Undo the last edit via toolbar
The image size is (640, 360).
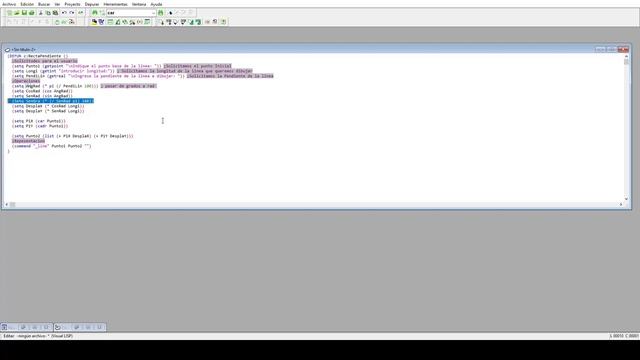[x=64, y=13]
